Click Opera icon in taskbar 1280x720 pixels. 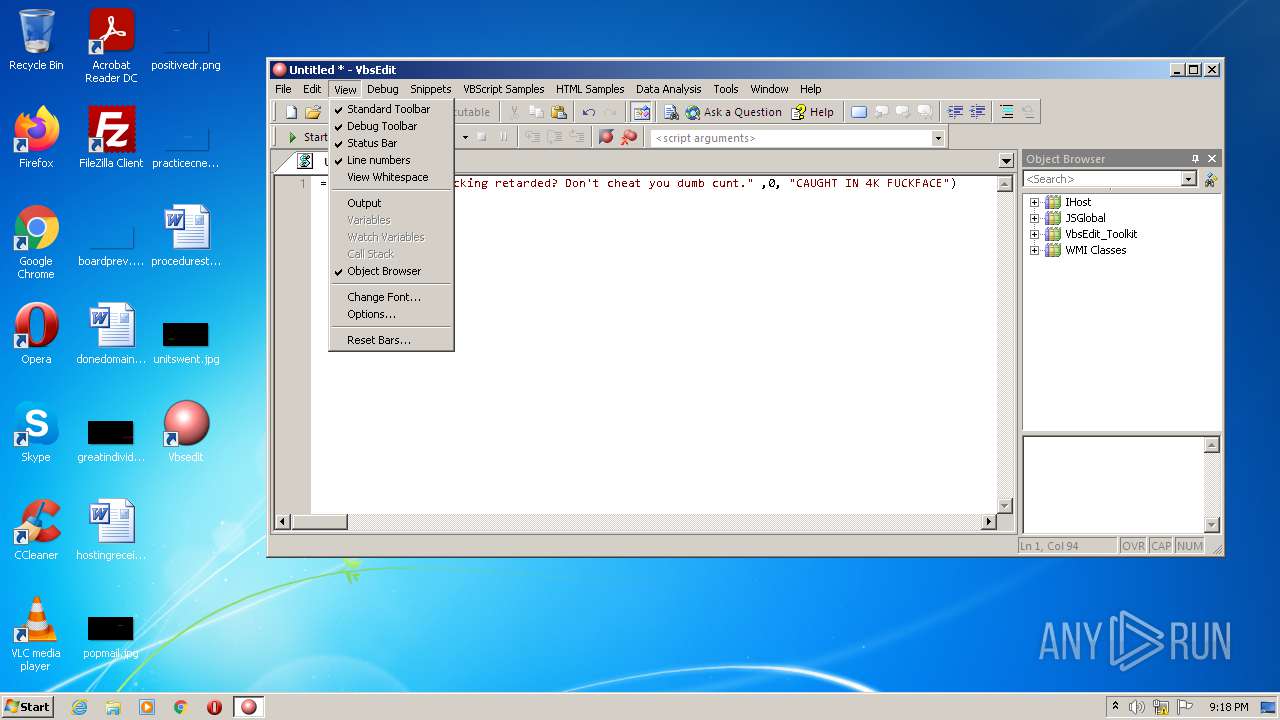[214, 707]
